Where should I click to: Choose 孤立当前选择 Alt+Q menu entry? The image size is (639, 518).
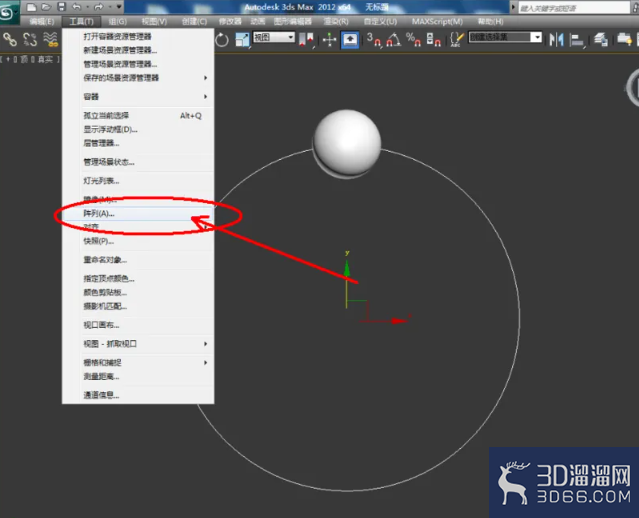point(138,116)
